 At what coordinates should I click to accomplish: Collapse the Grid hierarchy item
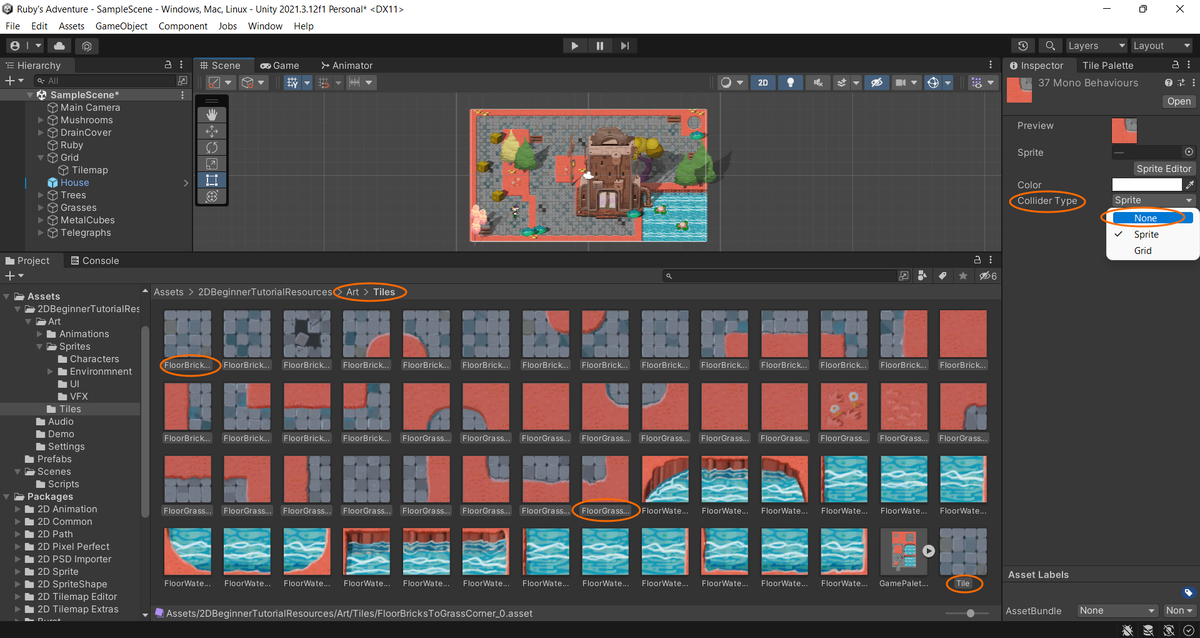[x=41, y=158]
